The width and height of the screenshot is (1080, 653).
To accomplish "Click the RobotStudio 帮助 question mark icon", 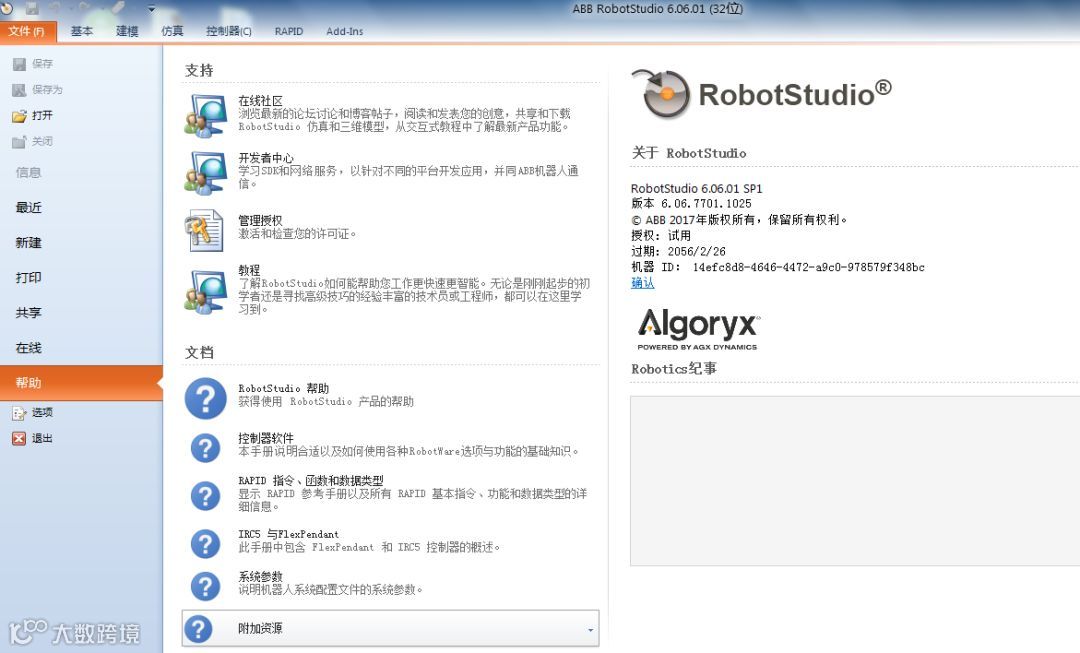I will [205, 398].
